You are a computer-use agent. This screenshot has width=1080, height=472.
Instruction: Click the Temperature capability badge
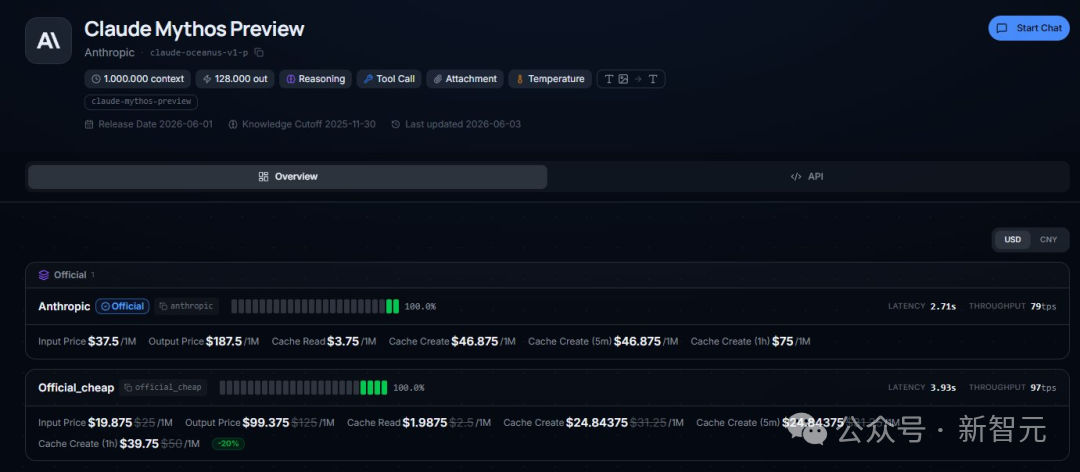[x=550, y=79]
